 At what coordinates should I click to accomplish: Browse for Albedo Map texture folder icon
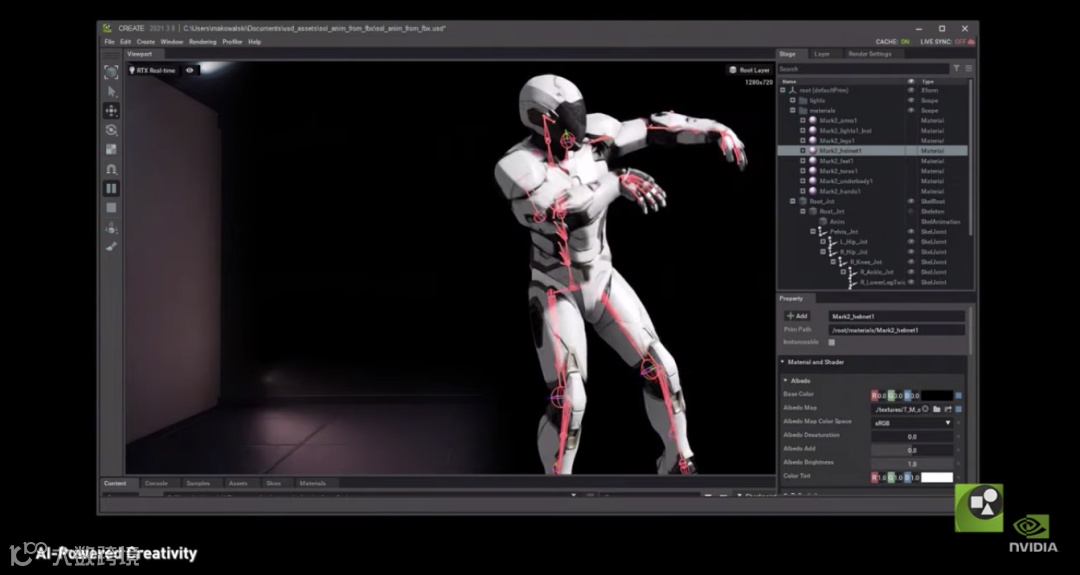pyautogui.click(x=935, y=408)
